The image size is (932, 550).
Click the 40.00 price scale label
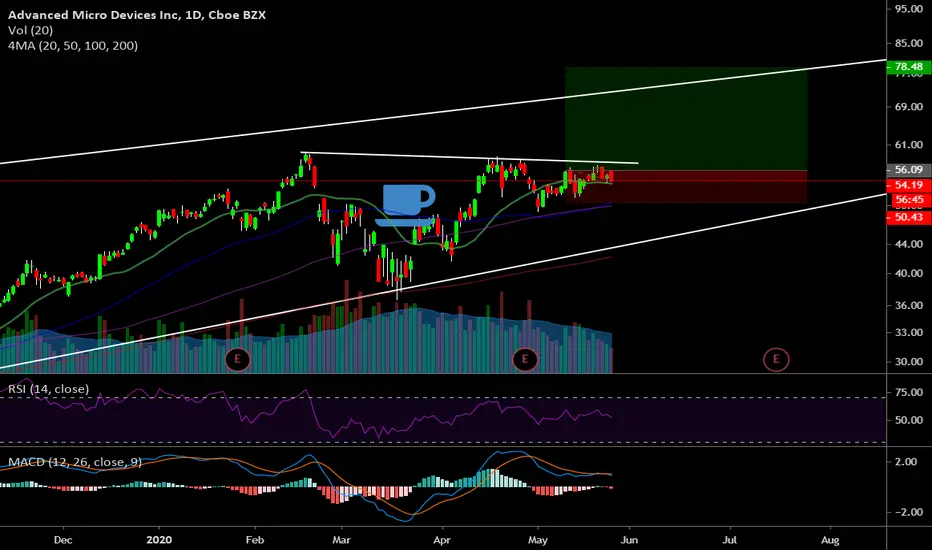pos(909,274)
